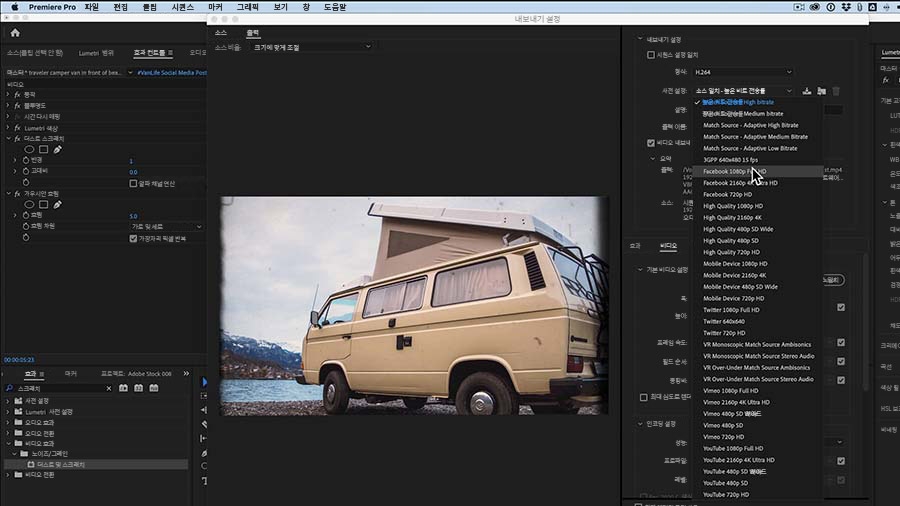Viewport: 900px width, 506px height.
Task: Click the save preset icon next to 사전 설정
Action: pyautogui.click(x=806, y=91)
